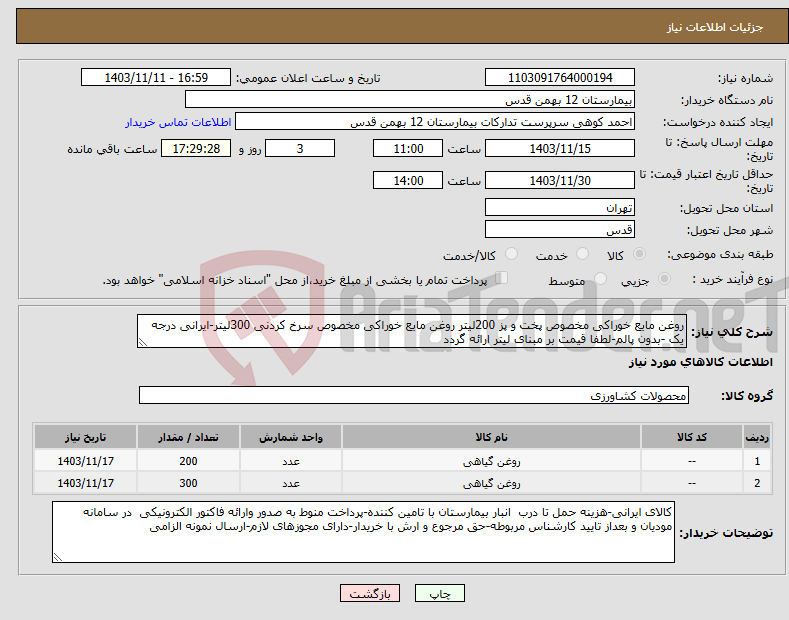This screenshot has height=620, width=789.
Task: Click the response deadline date 1403/11/15
Action: 560,148
